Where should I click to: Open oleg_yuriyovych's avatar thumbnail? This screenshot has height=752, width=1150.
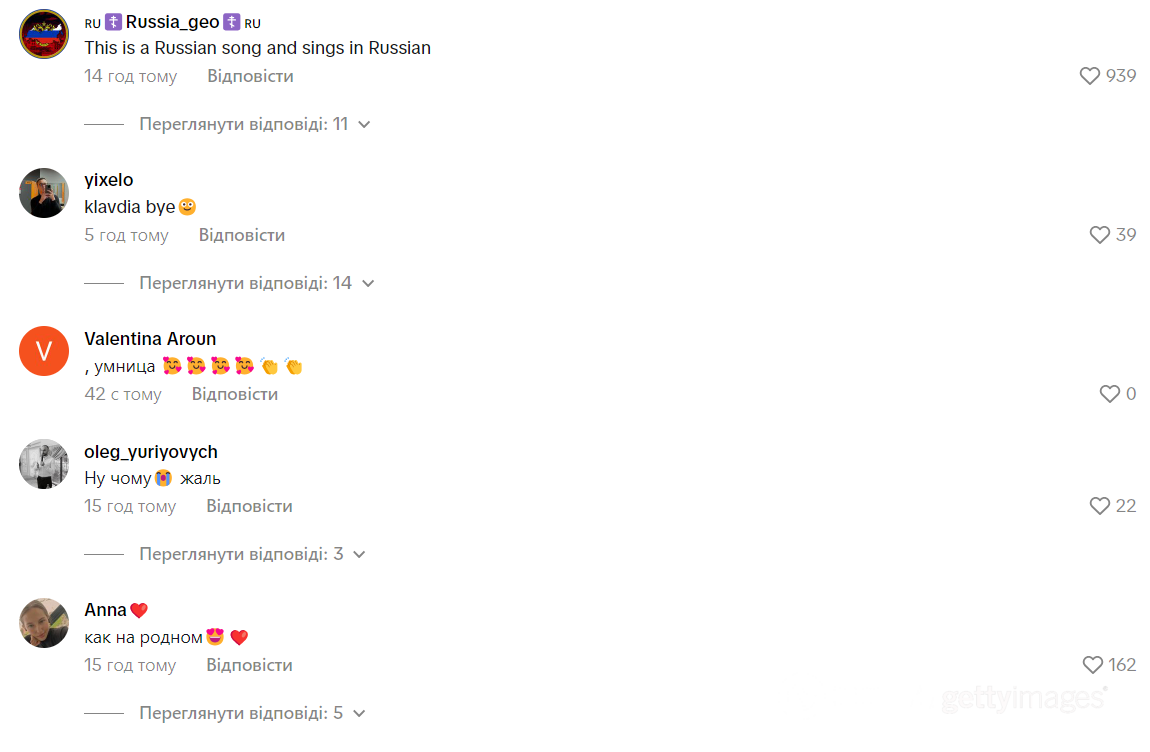pos(44,464)
